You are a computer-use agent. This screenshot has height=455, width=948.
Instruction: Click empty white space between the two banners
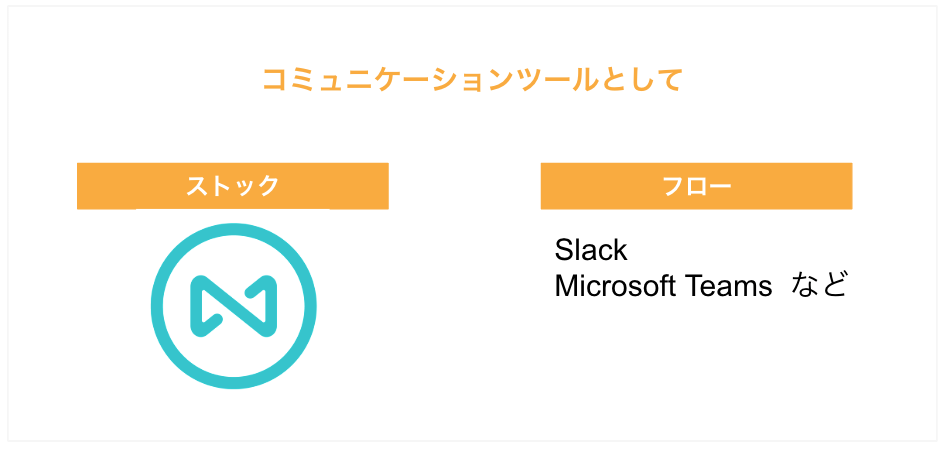point(464,186)
